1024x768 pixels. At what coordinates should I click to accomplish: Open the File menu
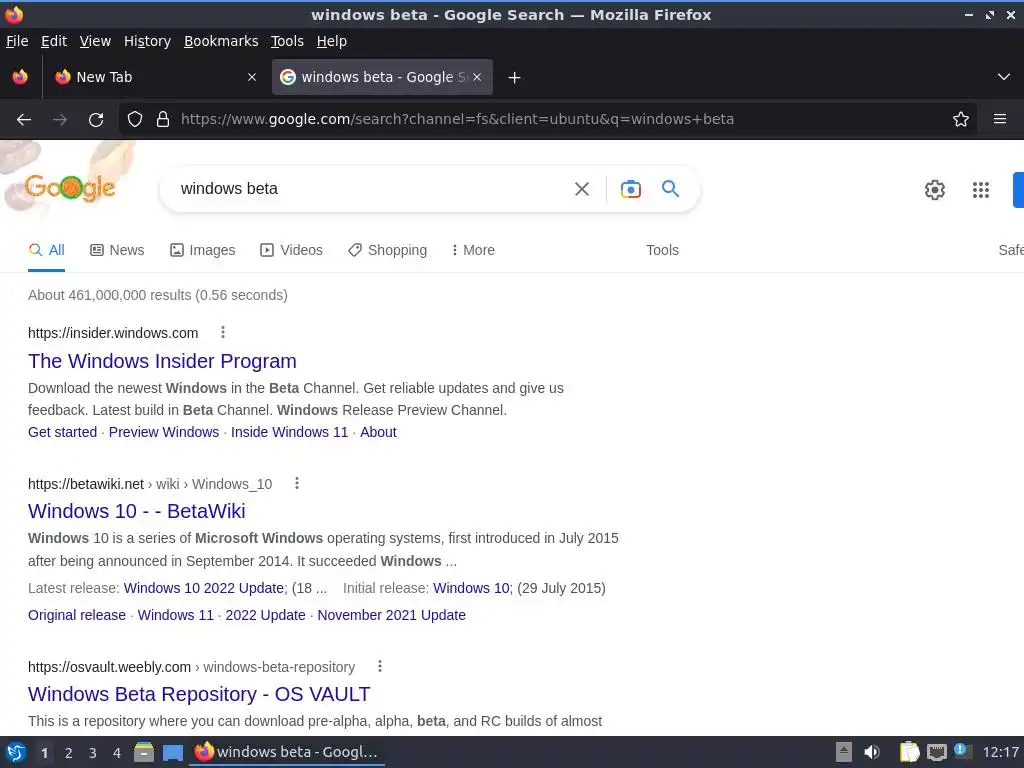coord(17,41)
